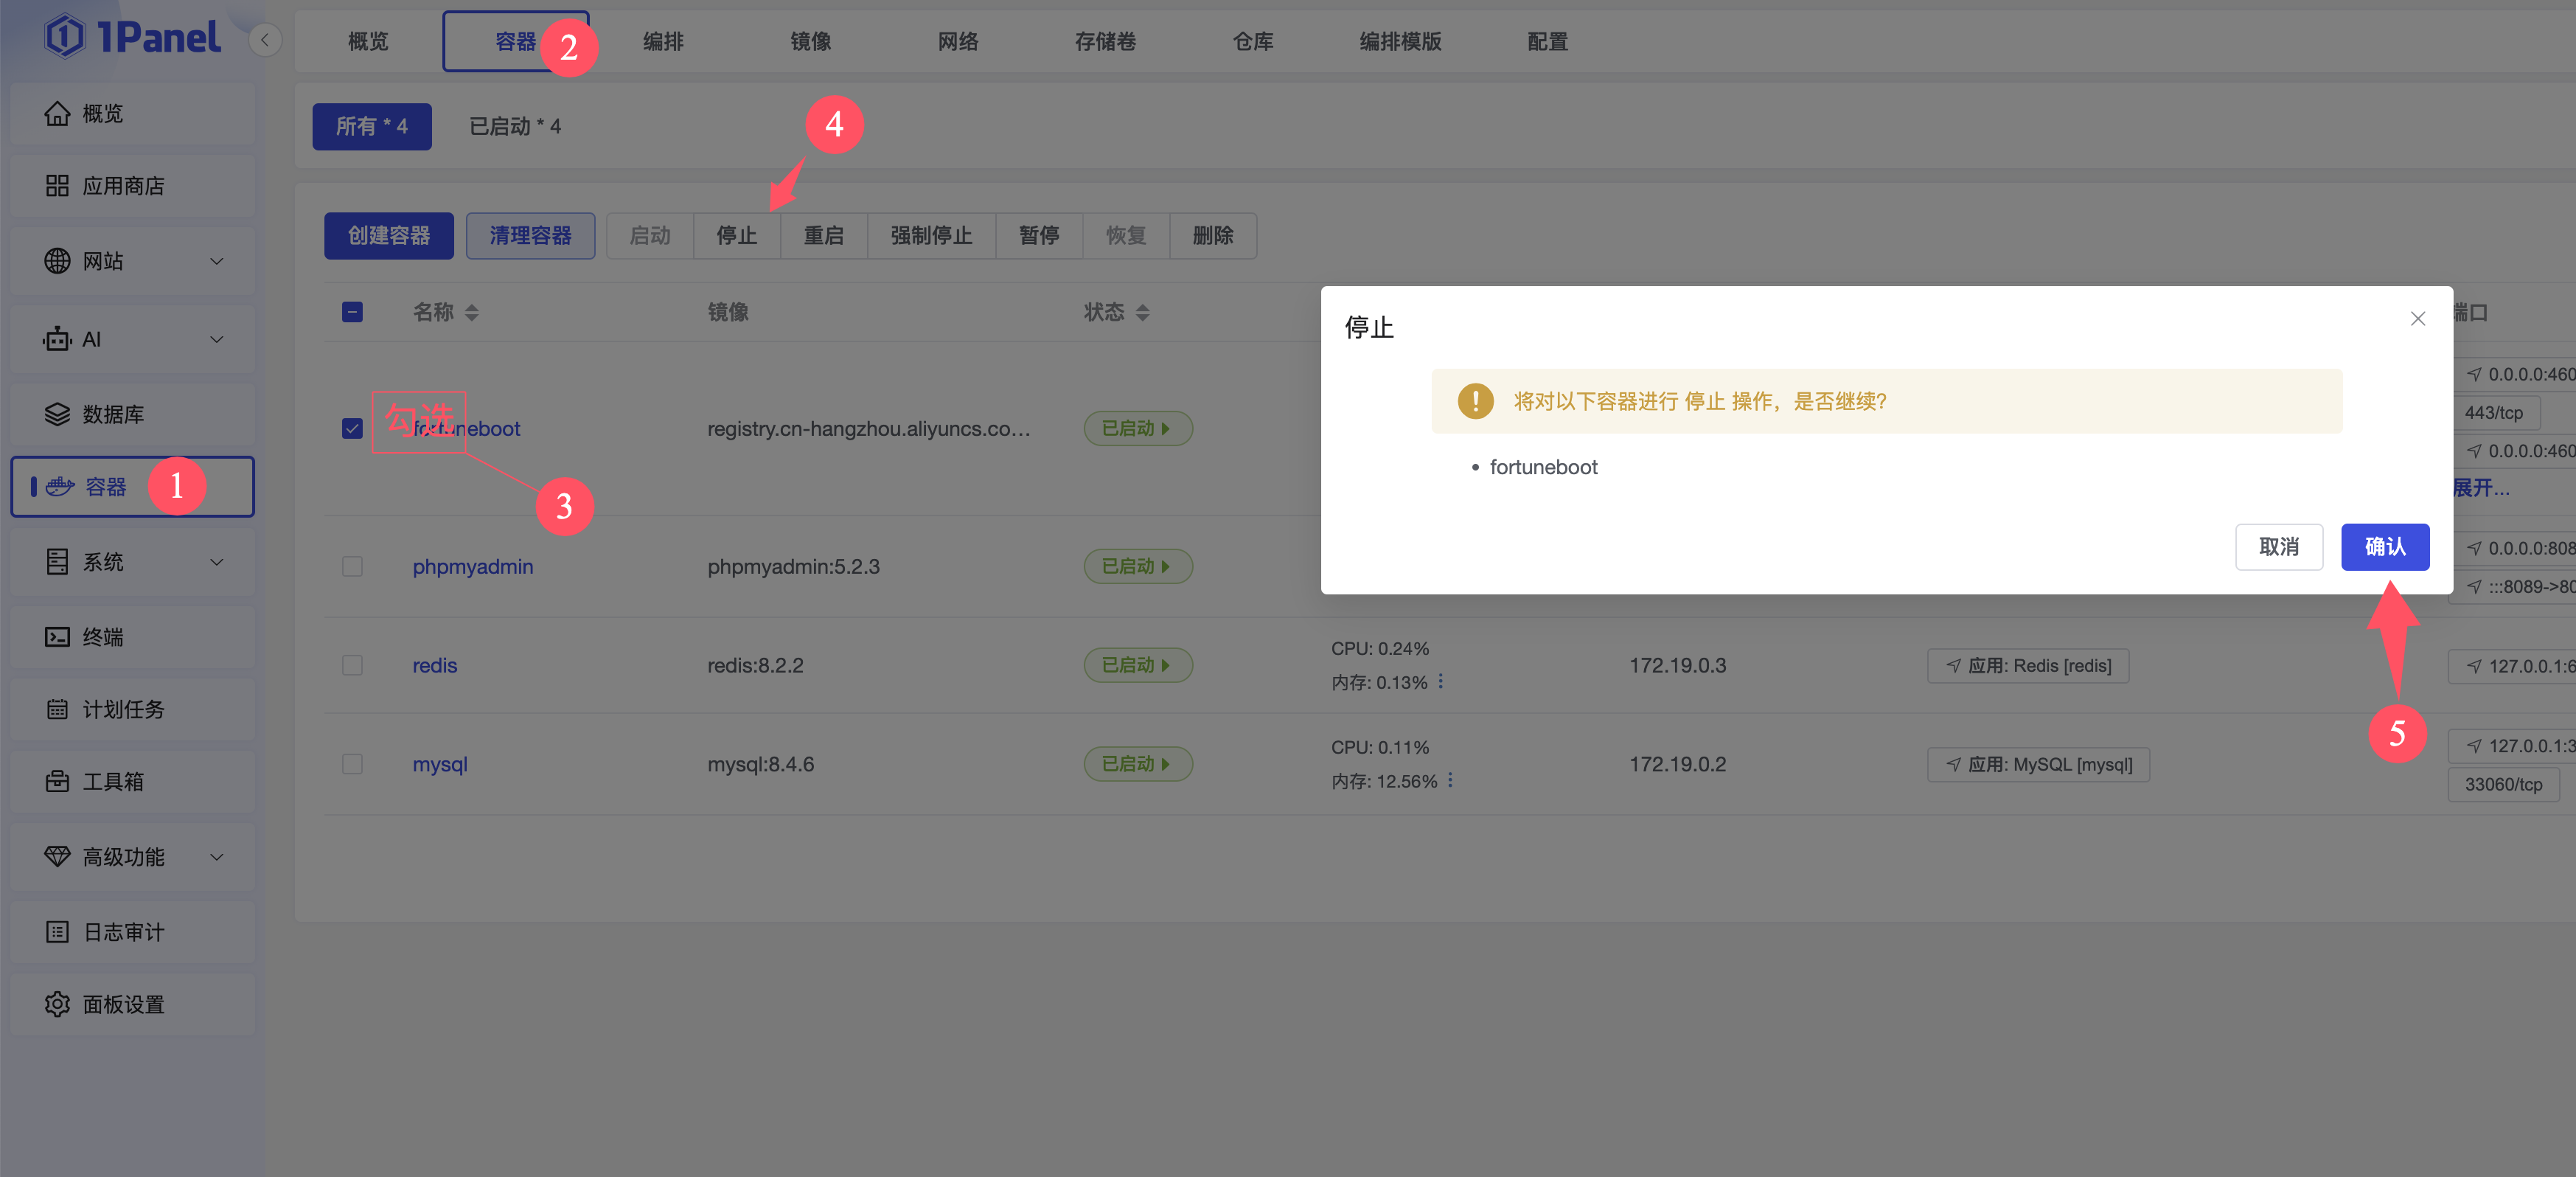Click the 面板设置 gear icon
2576x1177 pixels.
pyautogui.click(x=57, y=1004)
